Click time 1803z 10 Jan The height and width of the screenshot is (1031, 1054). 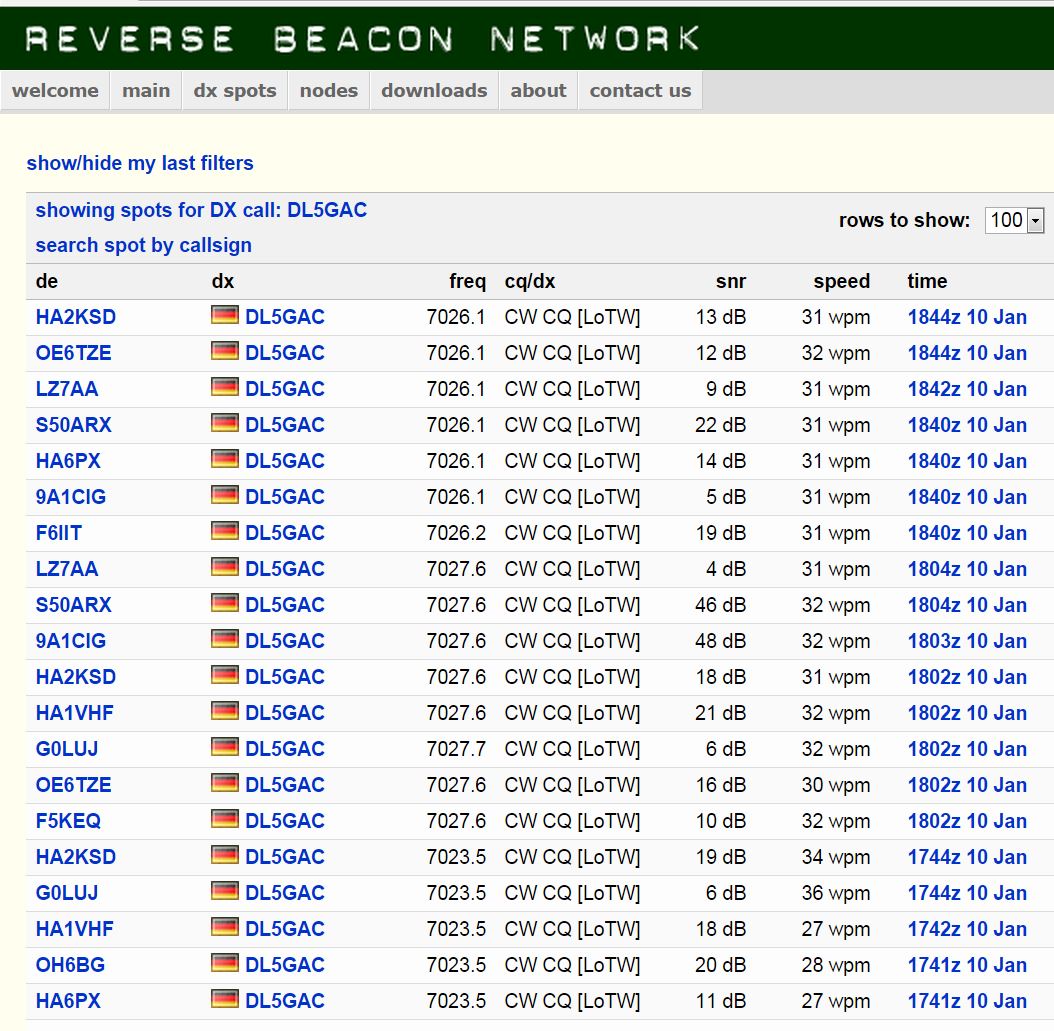[x=967, y=641]
